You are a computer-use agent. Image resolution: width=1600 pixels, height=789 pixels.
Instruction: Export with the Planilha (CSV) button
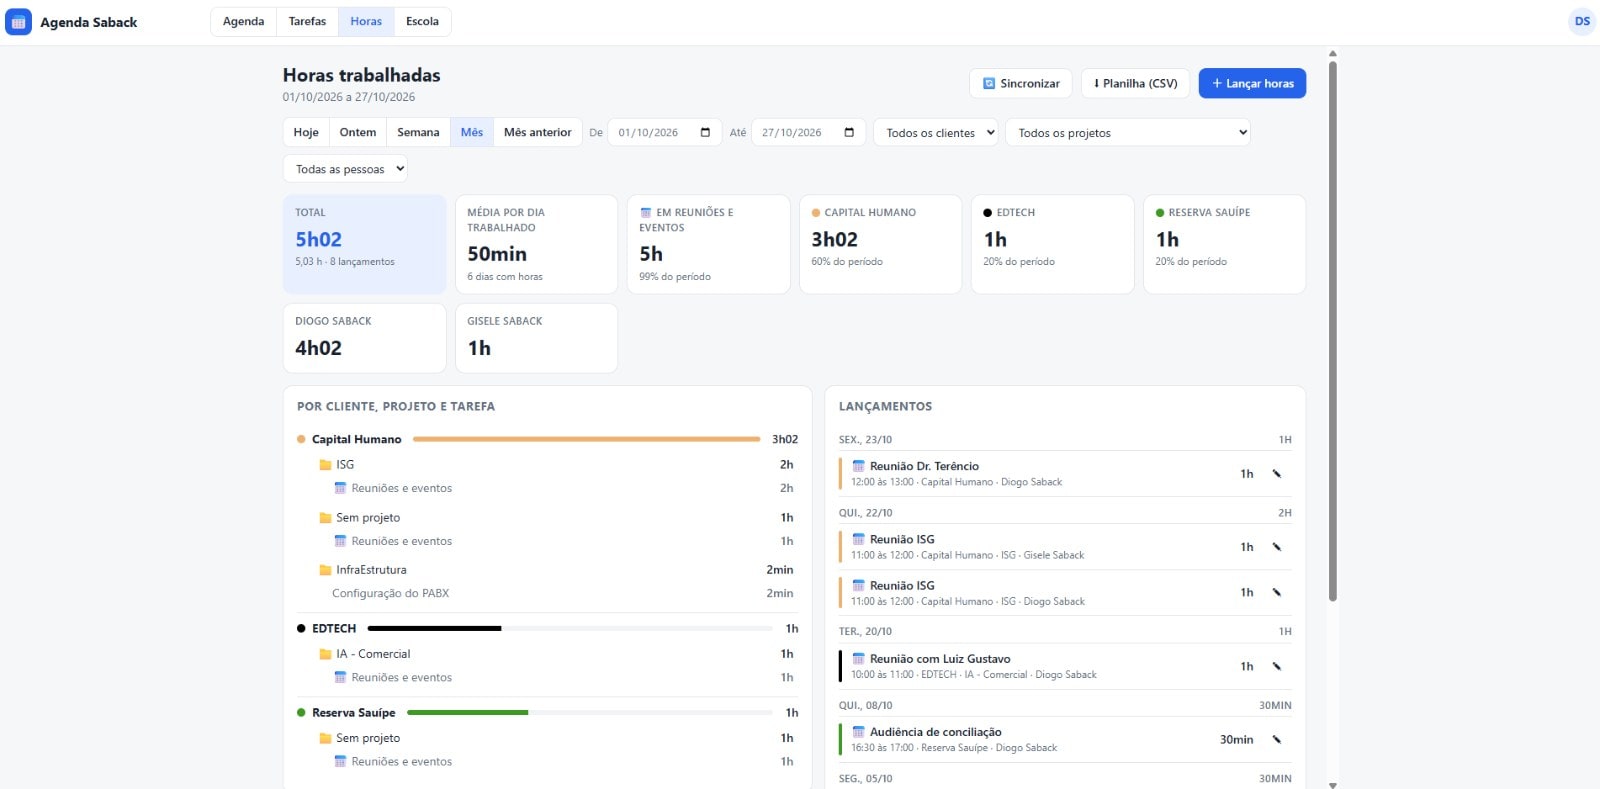pos(1136,83)
